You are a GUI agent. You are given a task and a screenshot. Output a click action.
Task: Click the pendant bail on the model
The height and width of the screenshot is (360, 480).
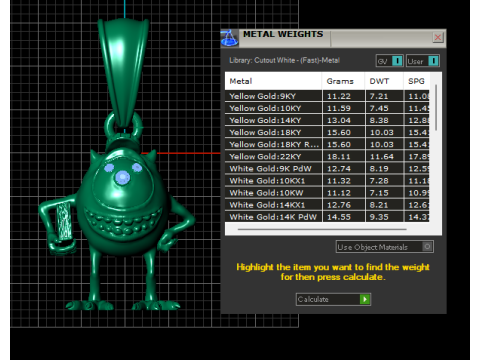[x=123, y=72]
